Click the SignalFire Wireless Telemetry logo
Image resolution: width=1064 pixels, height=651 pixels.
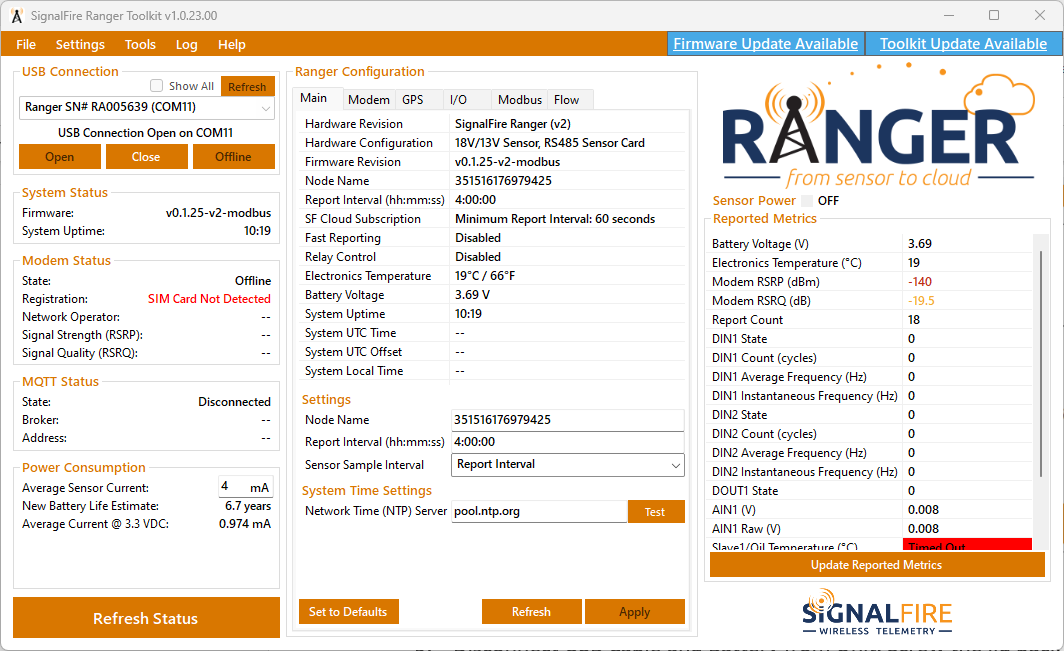tap(877, 612)
